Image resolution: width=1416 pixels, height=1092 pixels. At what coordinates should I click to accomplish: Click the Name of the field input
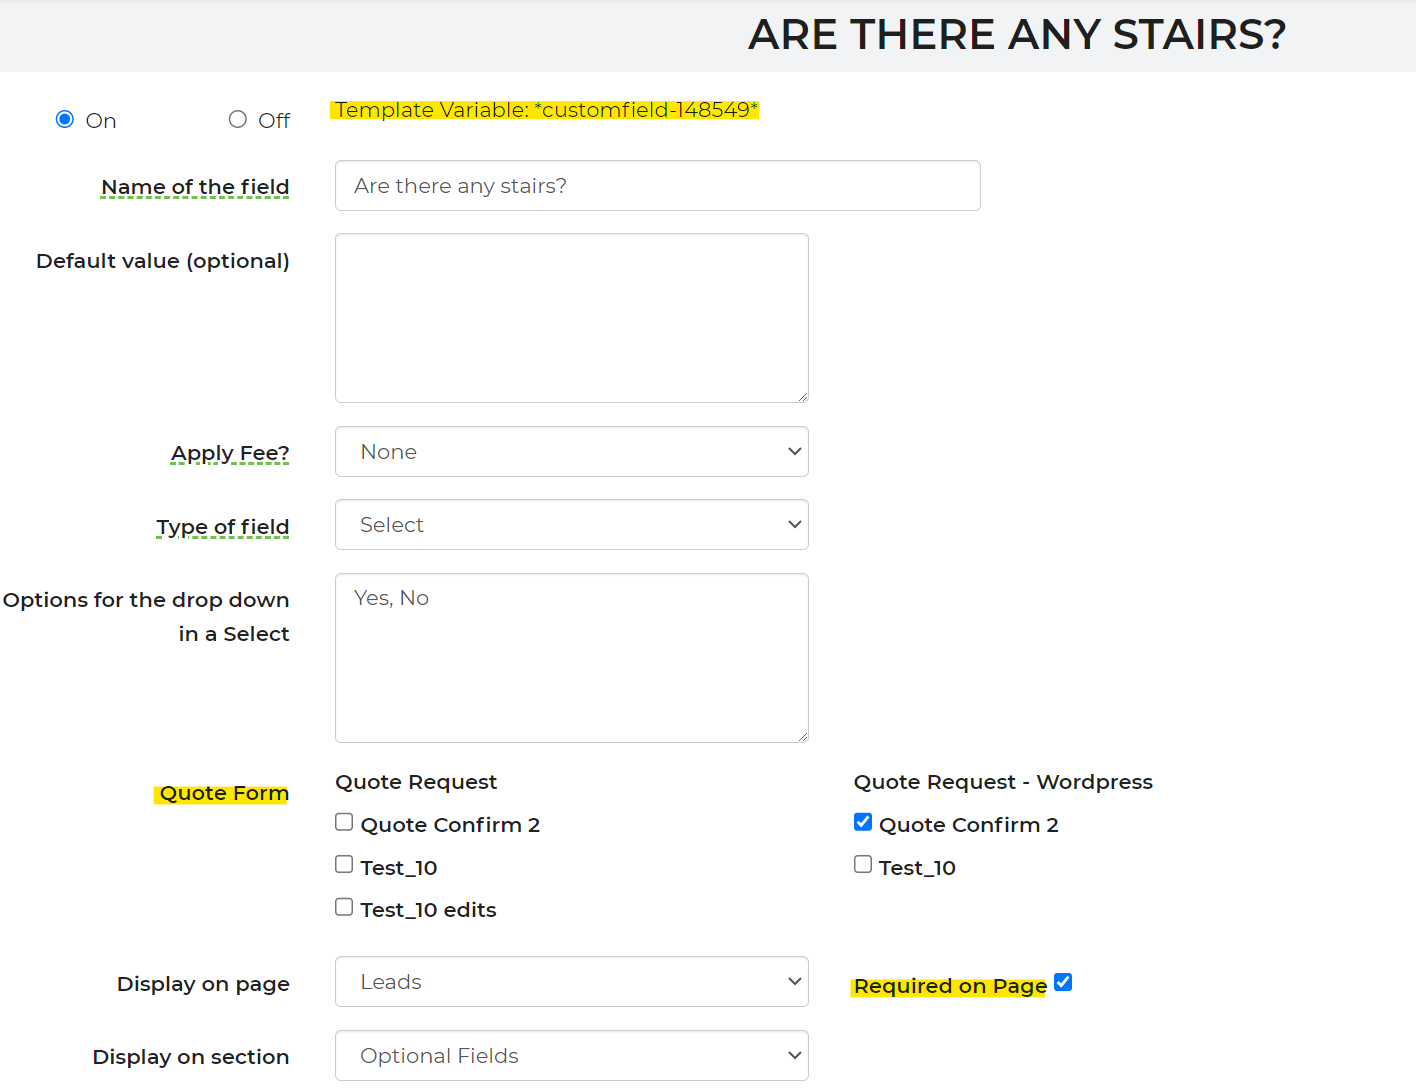657,186
